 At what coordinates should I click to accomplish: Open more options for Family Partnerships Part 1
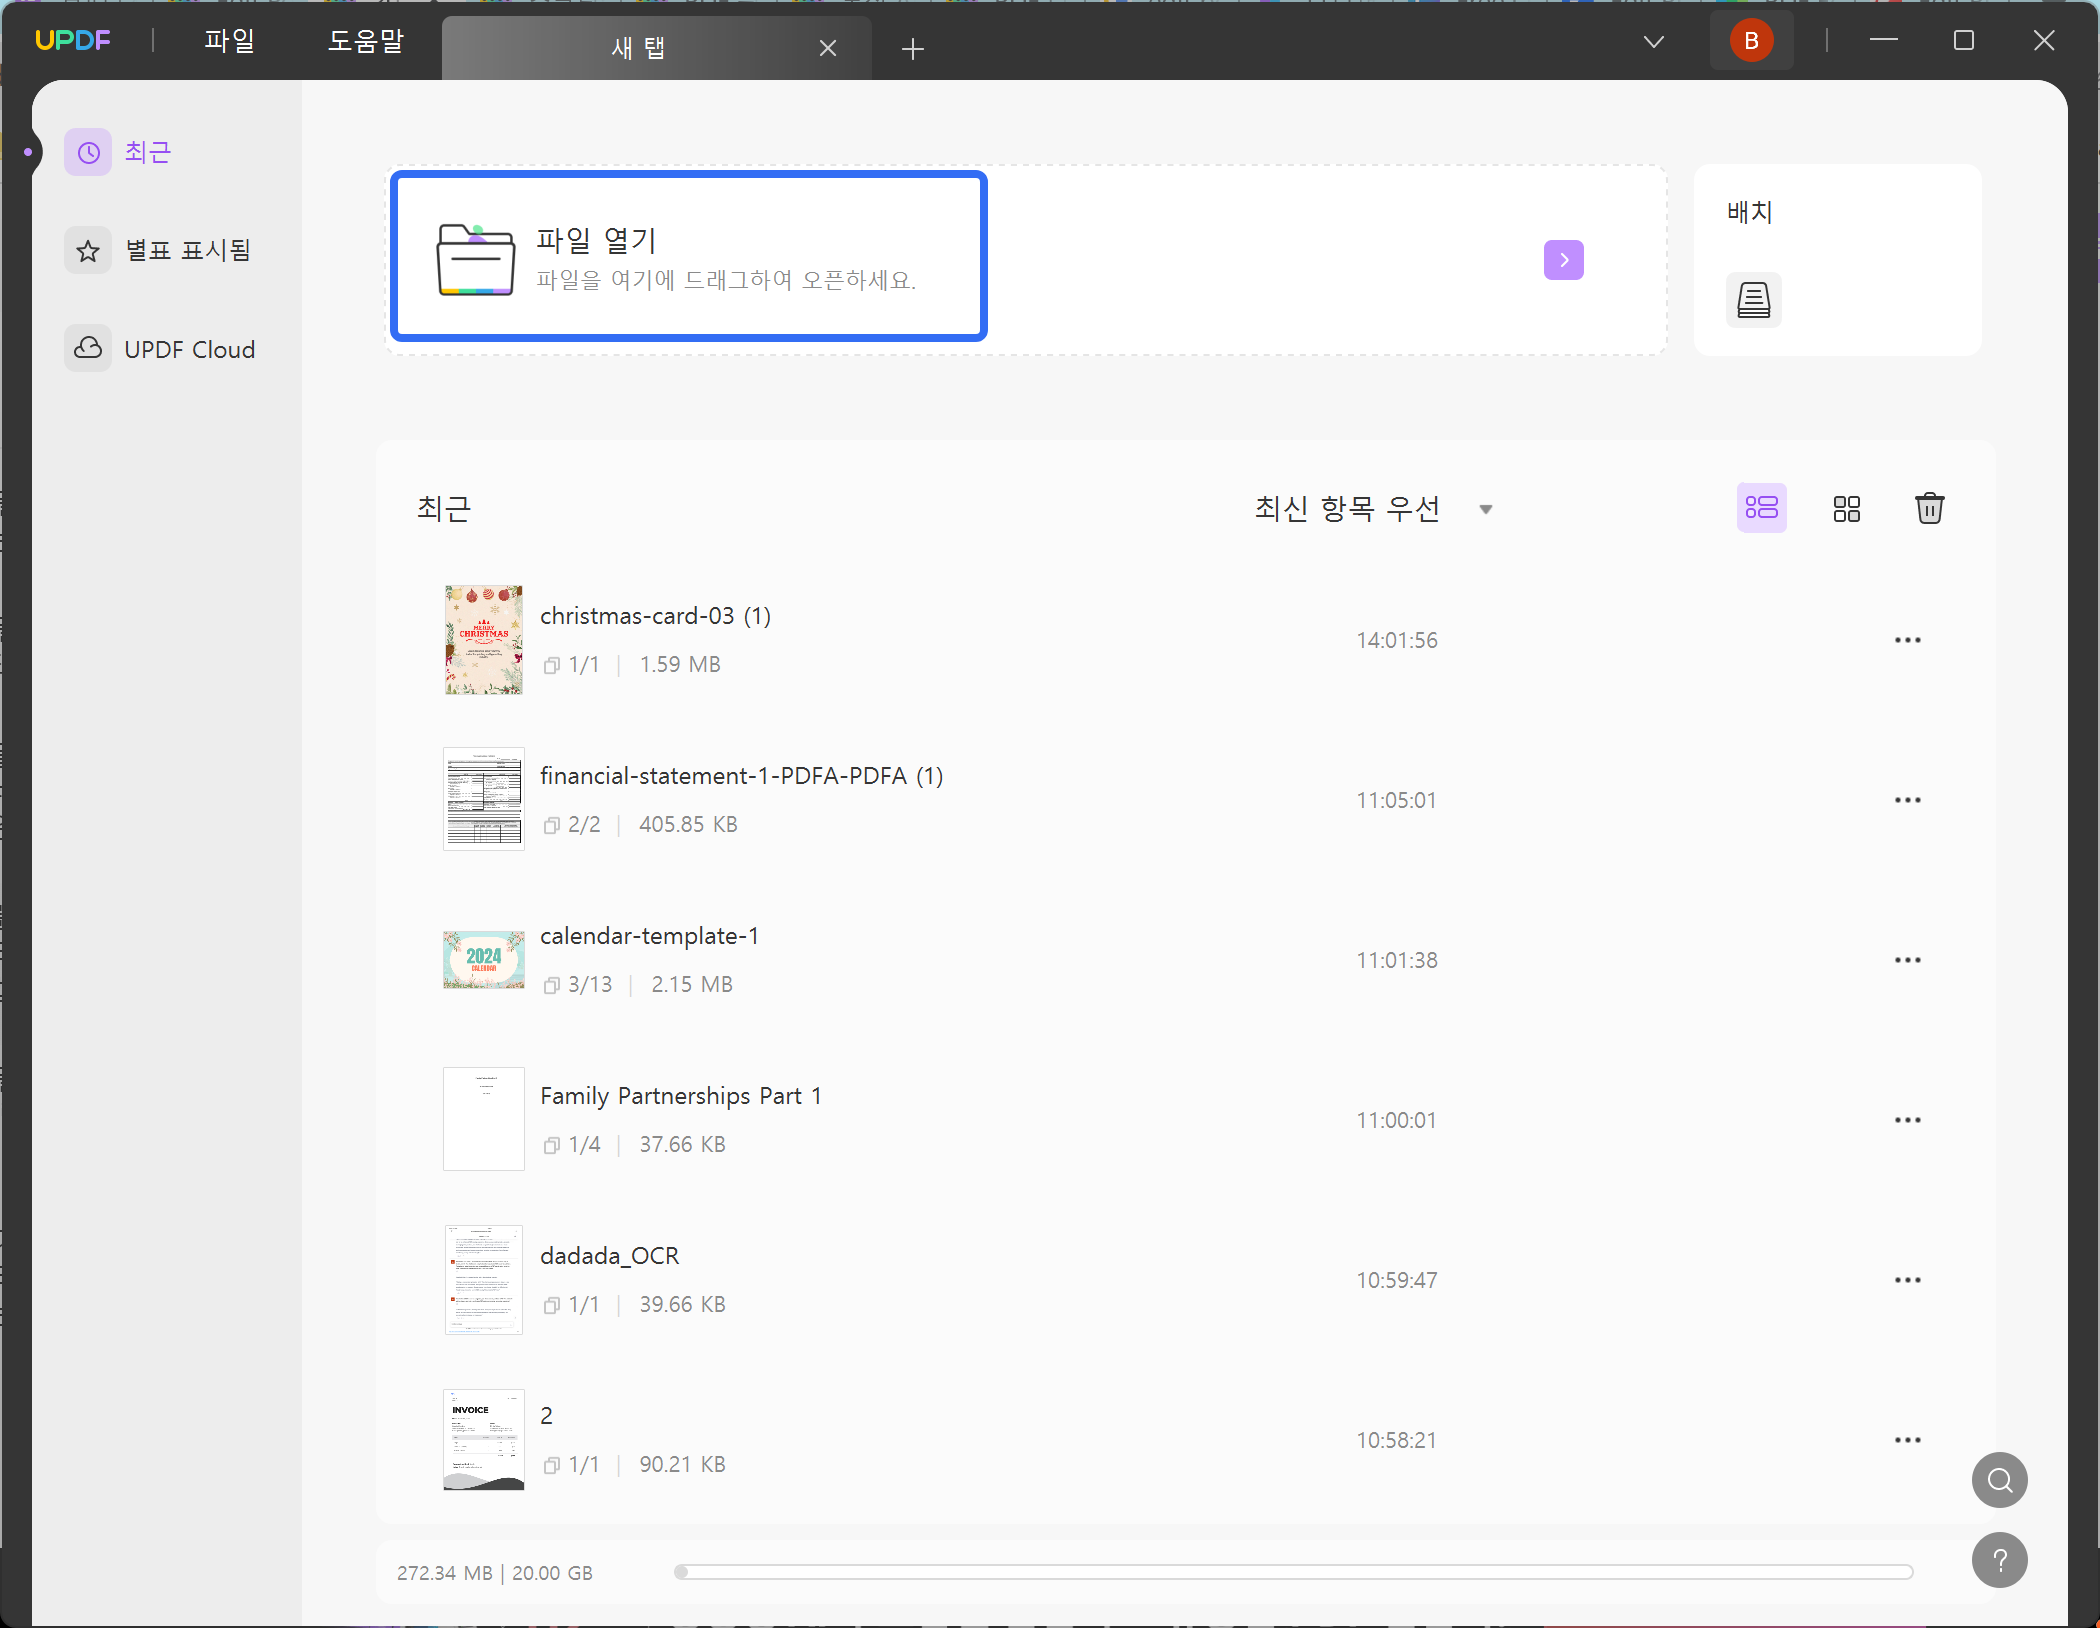tap(1908, 1120)
